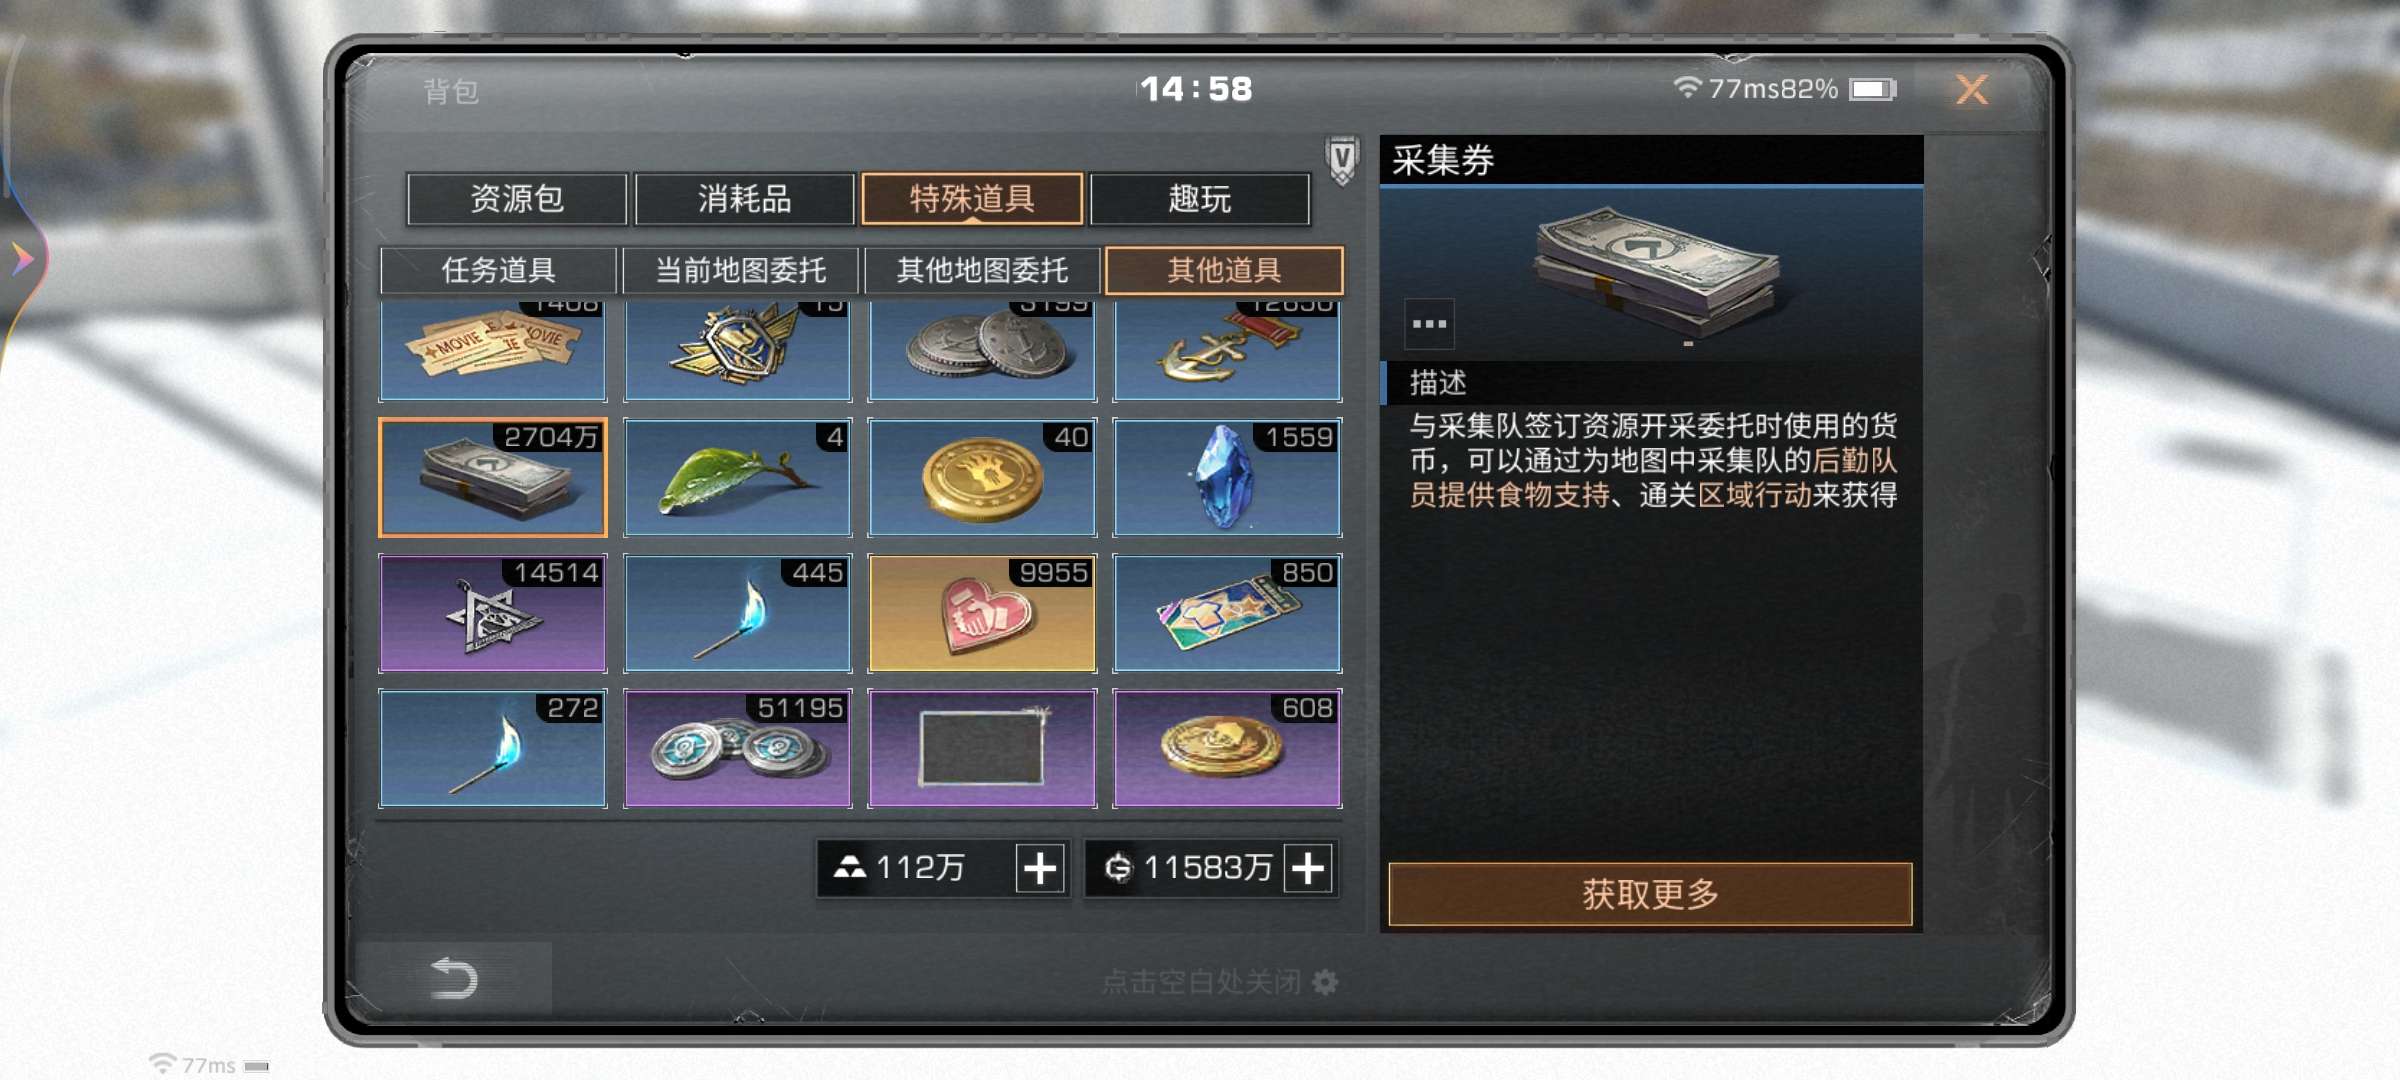Select the colorful ticket item 850
This screenshot has height=1080, width=2400.
[x=1227, y=613]
